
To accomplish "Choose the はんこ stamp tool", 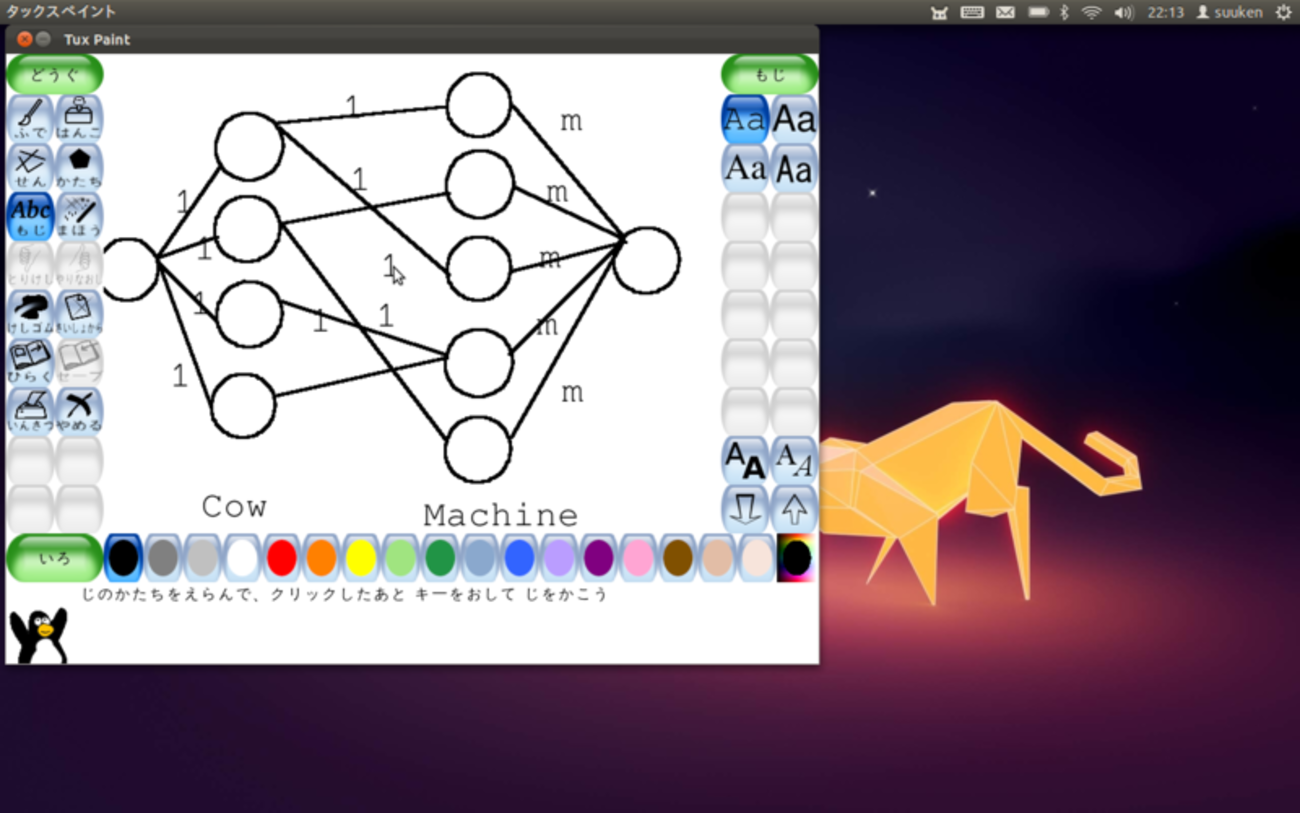I will (x=79, y=119).
